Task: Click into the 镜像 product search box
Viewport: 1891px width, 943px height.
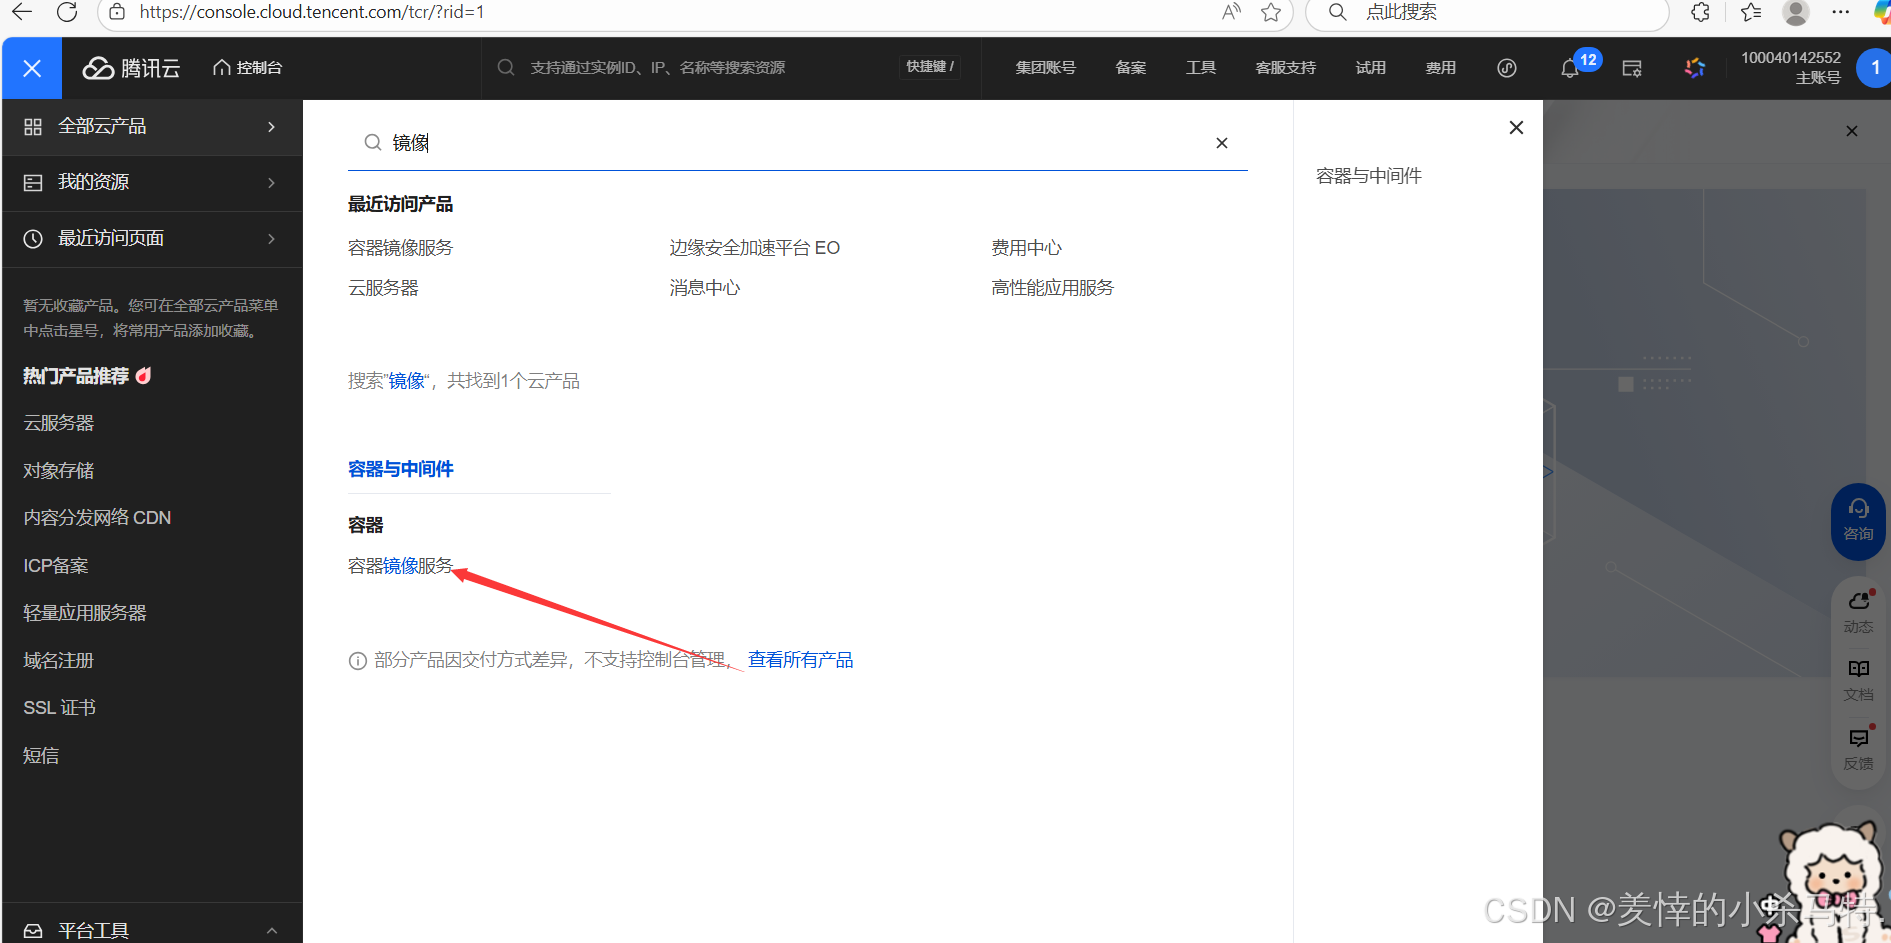Action: point(795,143)
